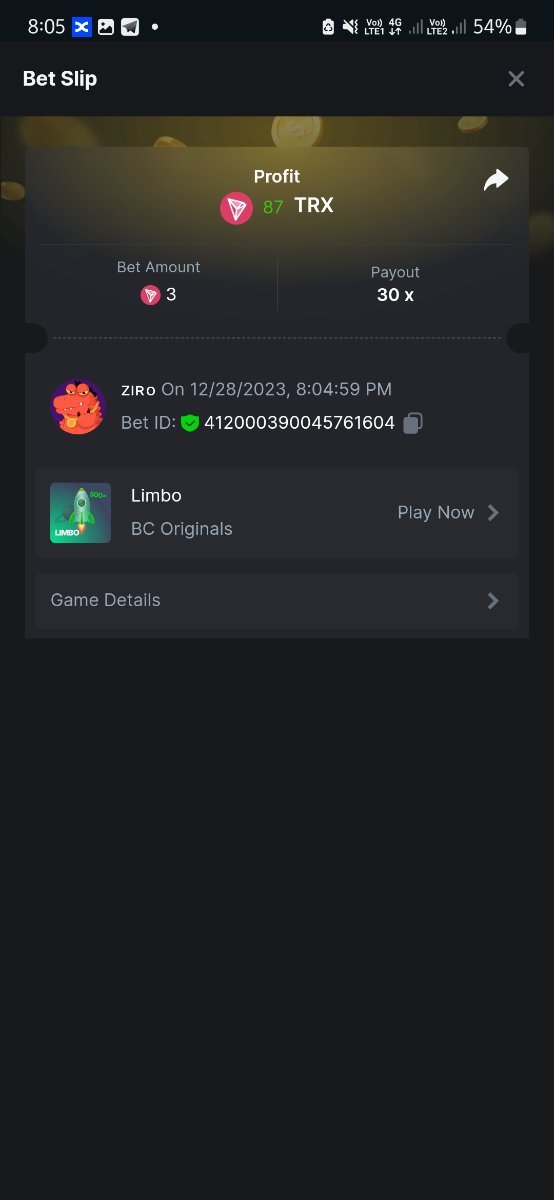This screenshot has height=1200, width=554.
Task: Tap the TRX icon under Bet Amount
Action: click(150, 295)
